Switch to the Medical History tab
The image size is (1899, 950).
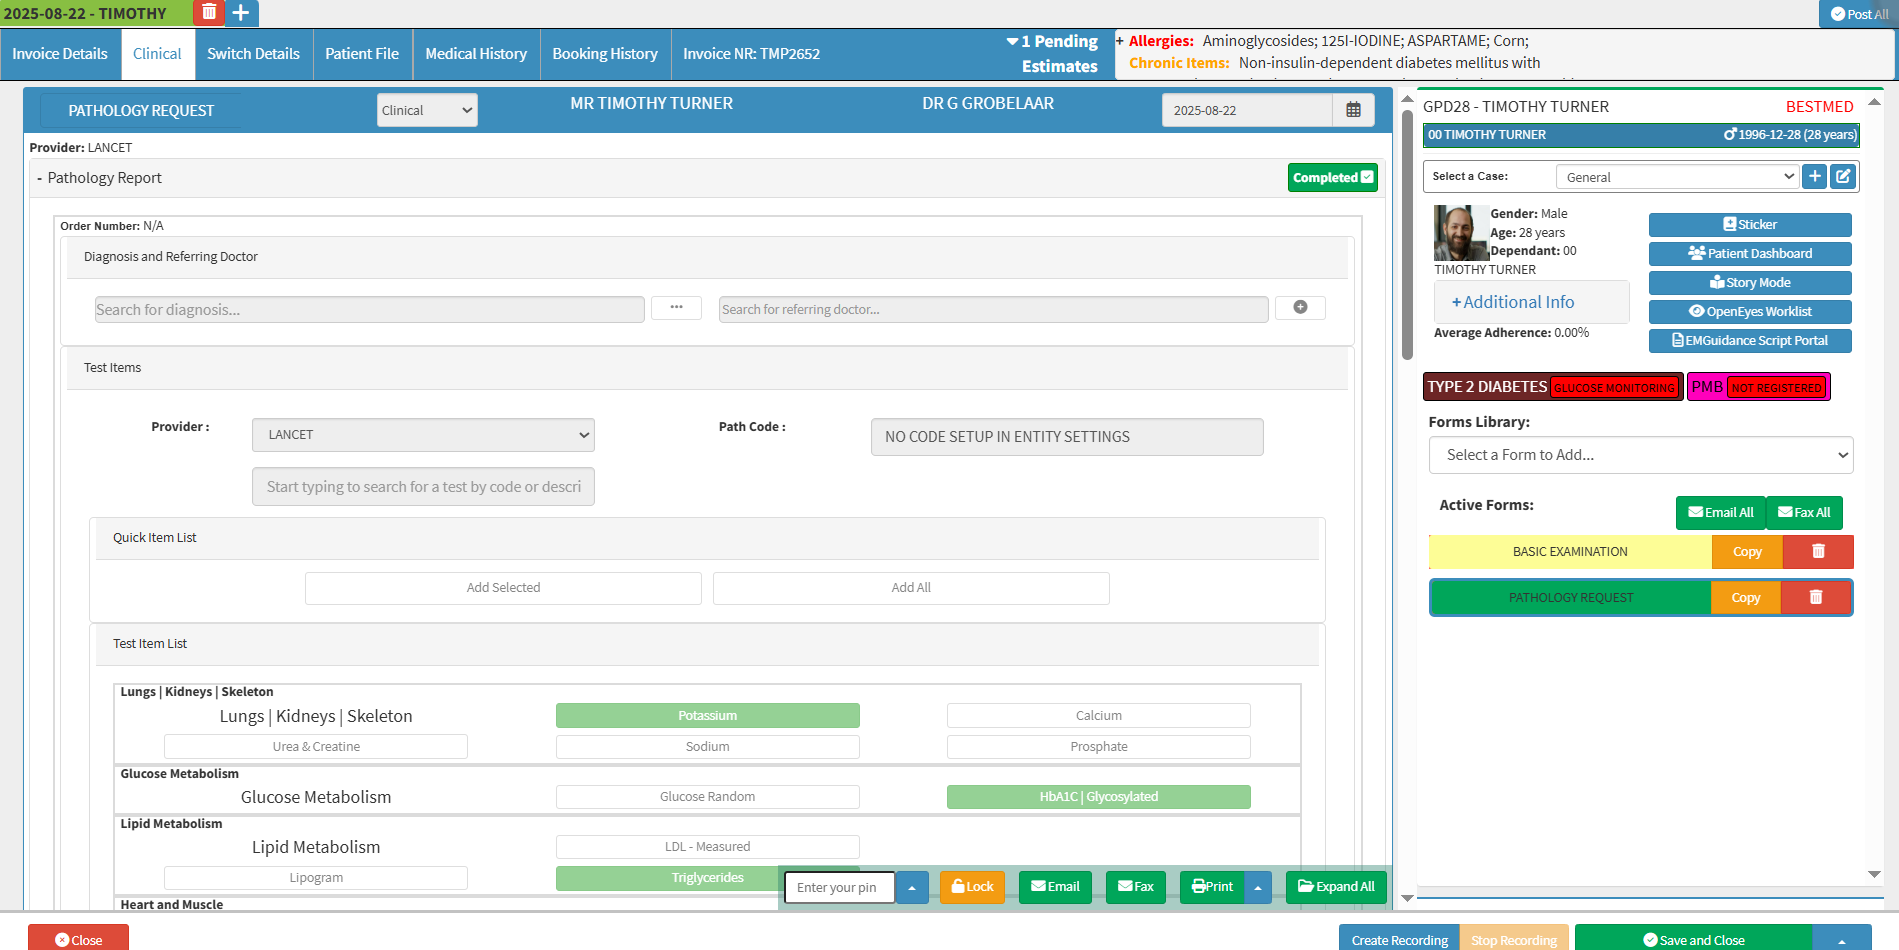pyautogui.click(x=476, y=54)
